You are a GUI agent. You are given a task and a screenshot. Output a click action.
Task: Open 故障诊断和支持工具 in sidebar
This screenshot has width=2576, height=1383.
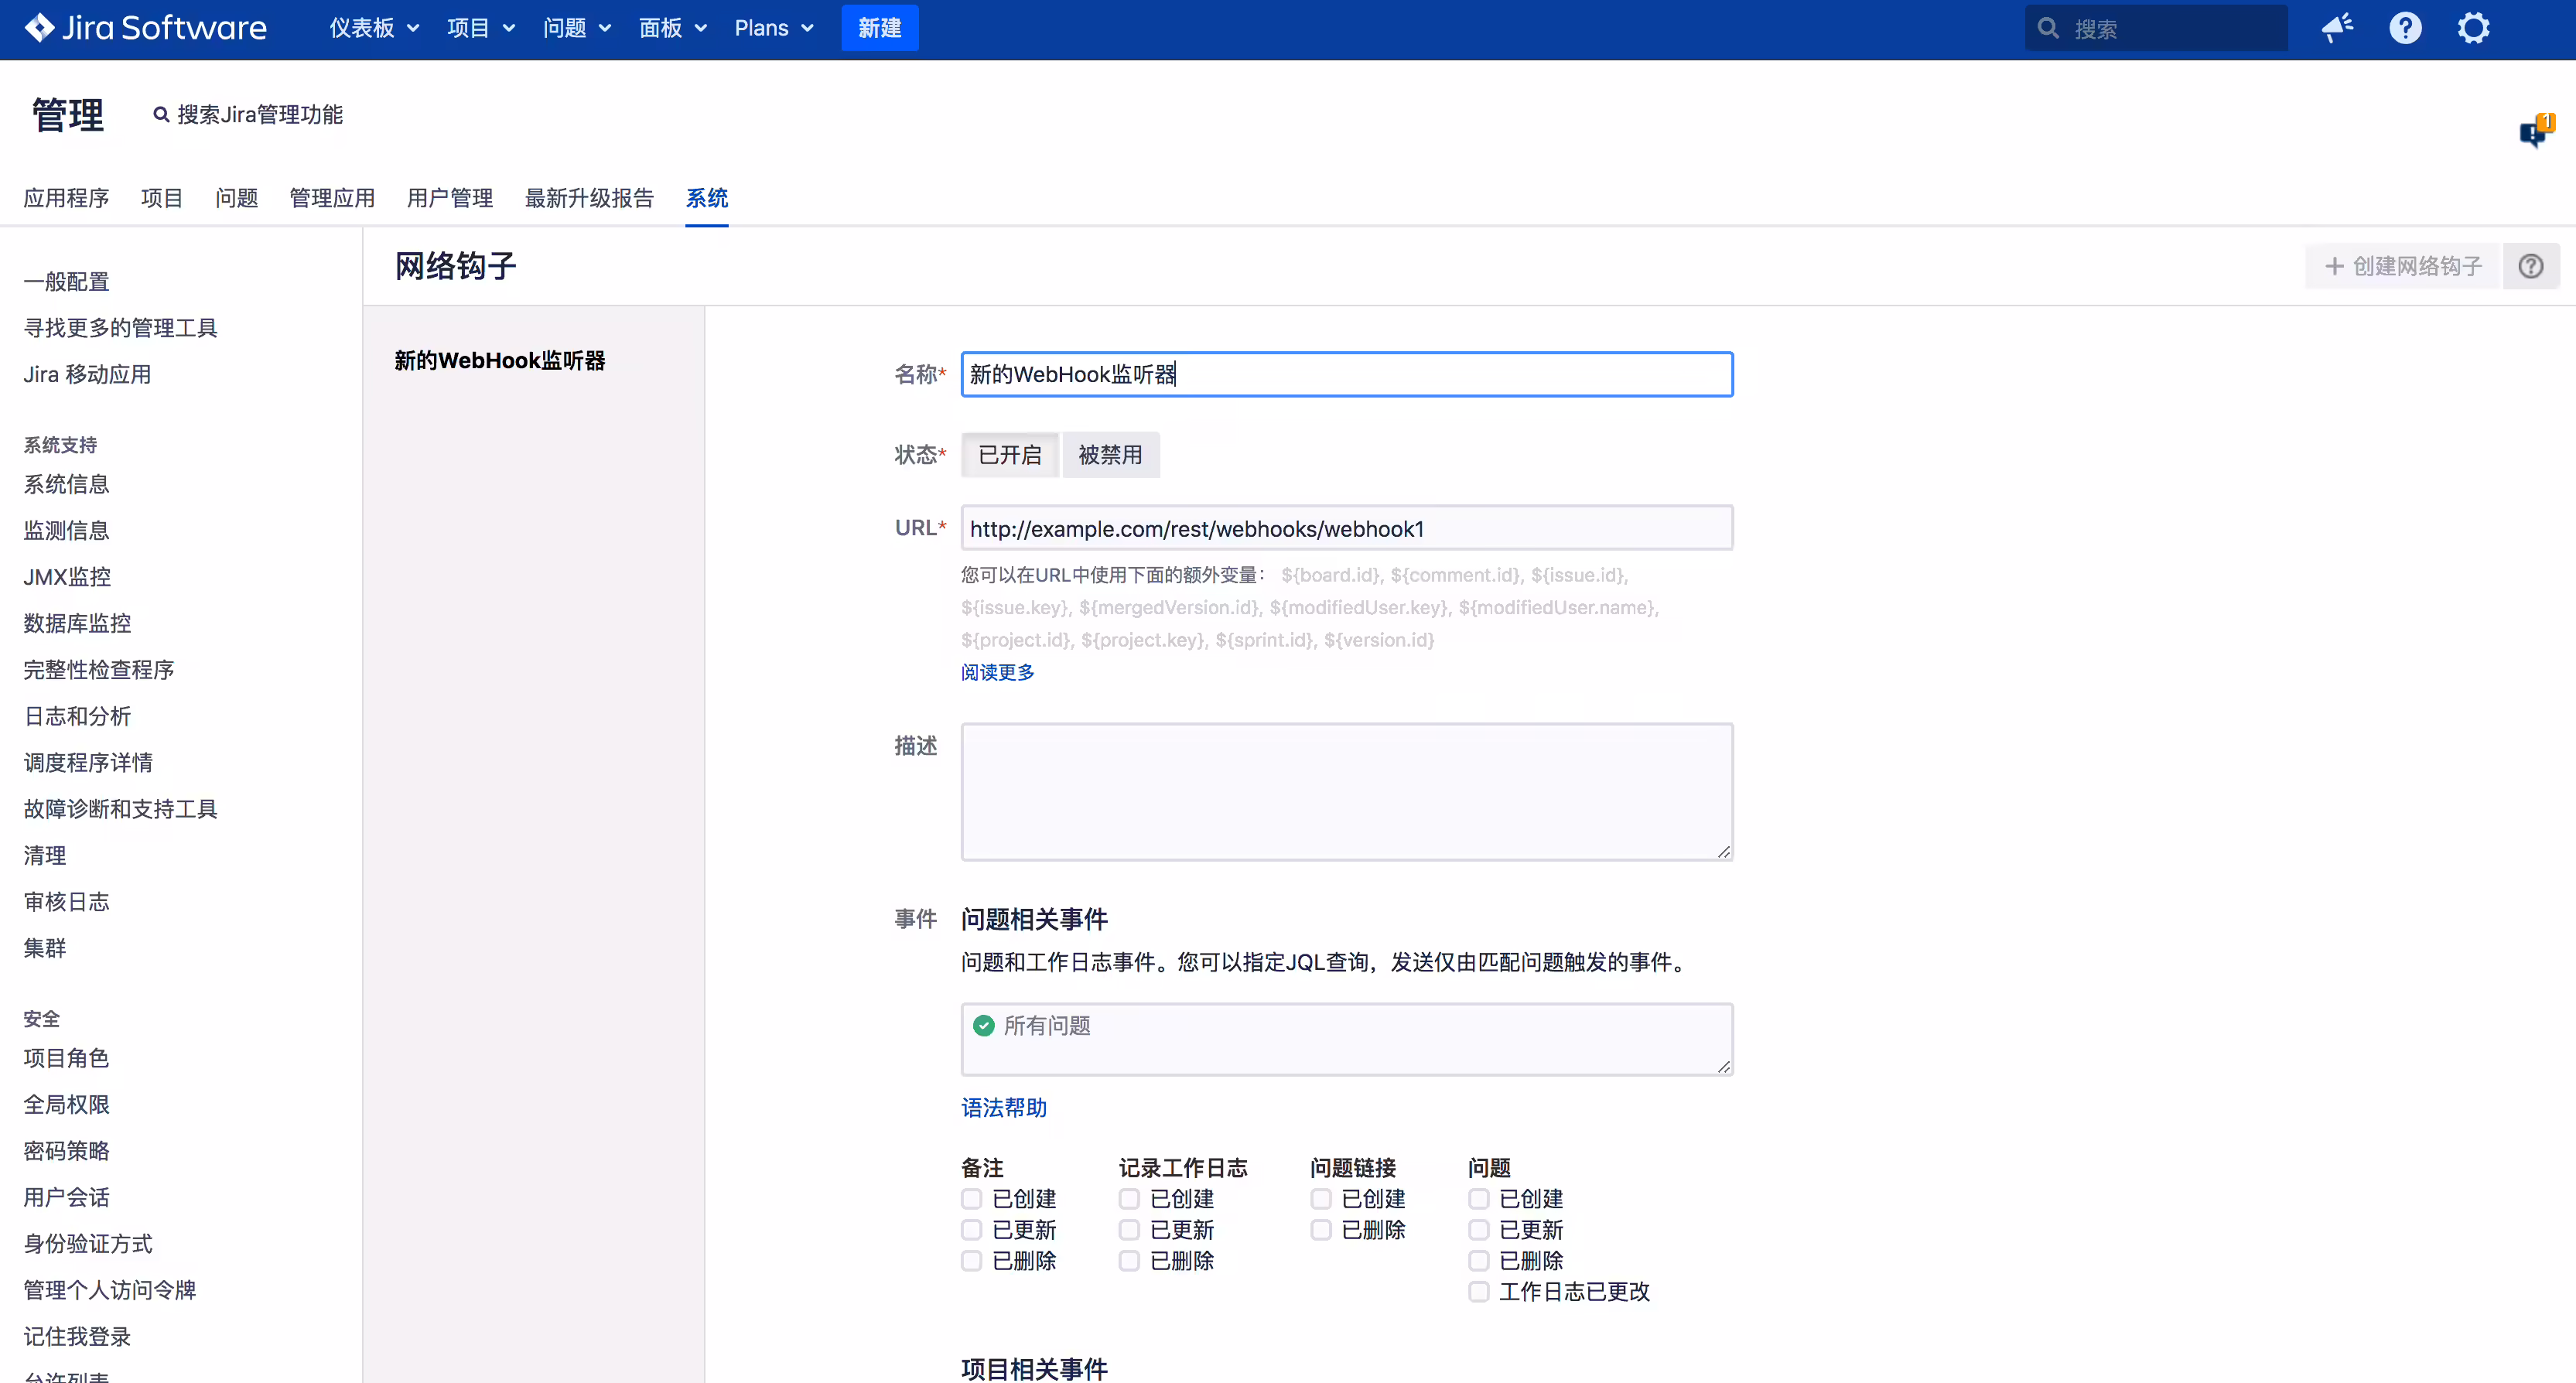pyautogui.click(x=120, y=809)
